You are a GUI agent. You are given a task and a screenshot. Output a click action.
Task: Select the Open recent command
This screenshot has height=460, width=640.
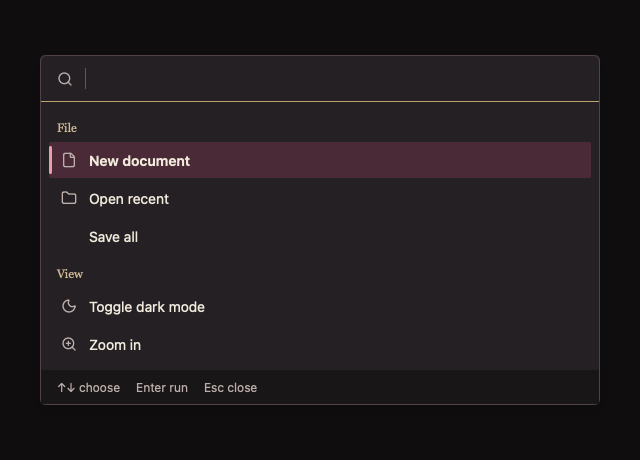pyautogui.click(x=320, y=199)
